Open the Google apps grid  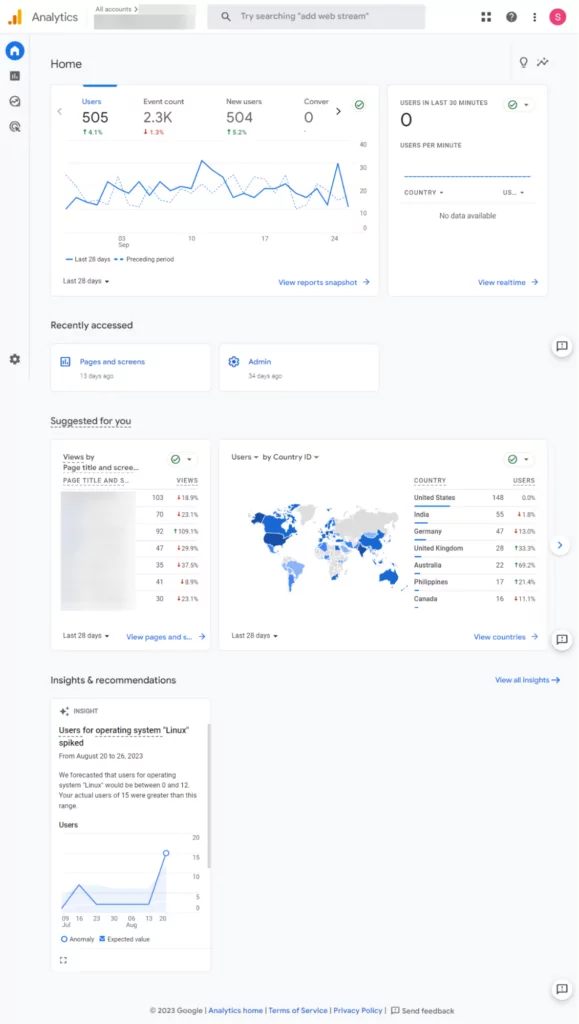pos(486,17)
